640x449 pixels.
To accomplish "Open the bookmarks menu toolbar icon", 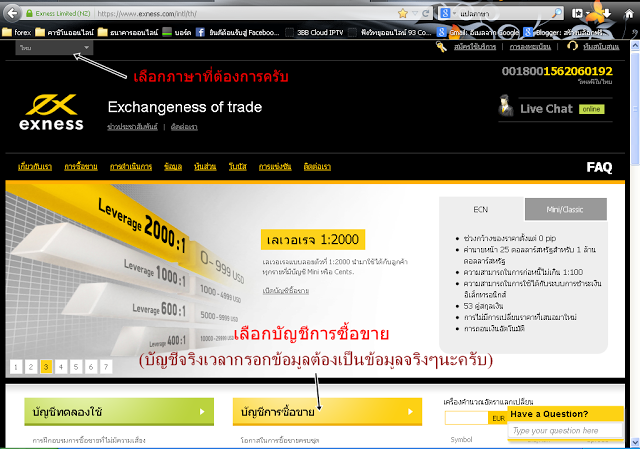I will point(577,13).
